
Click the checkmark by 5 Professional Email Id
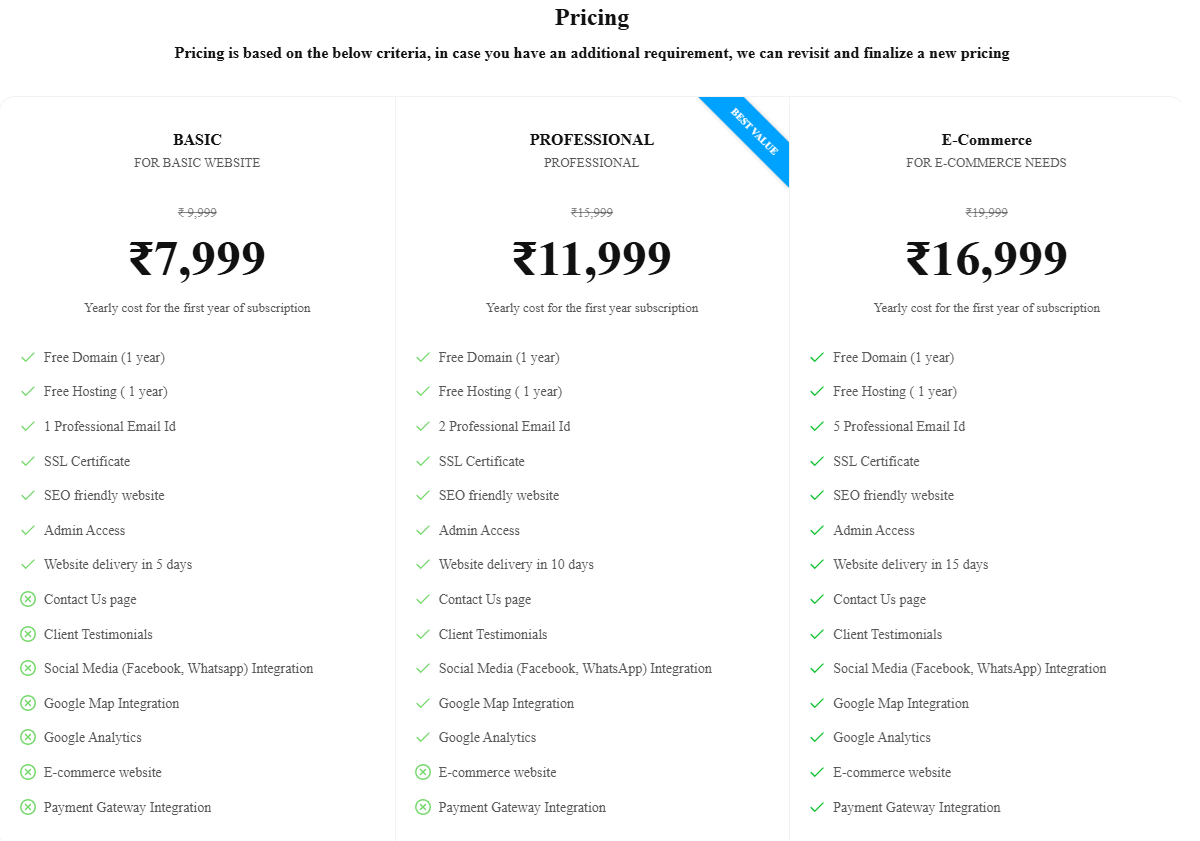click(817, 426)
